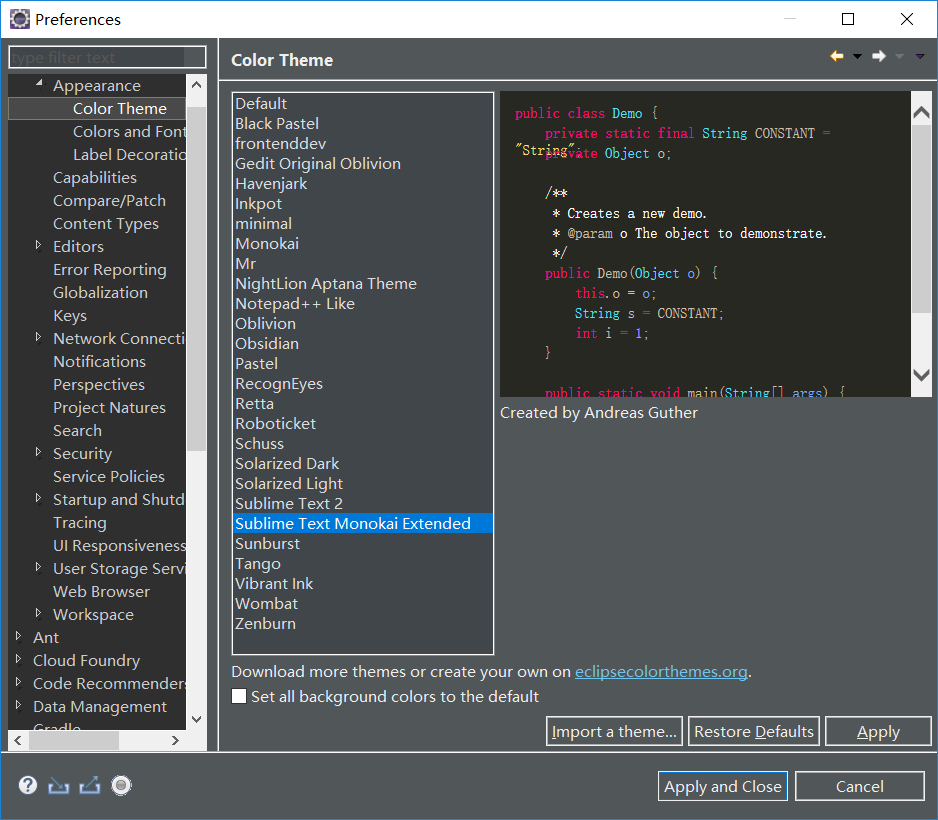Expand the Network Connections node

pyautogui.click(x=38, y=337)
